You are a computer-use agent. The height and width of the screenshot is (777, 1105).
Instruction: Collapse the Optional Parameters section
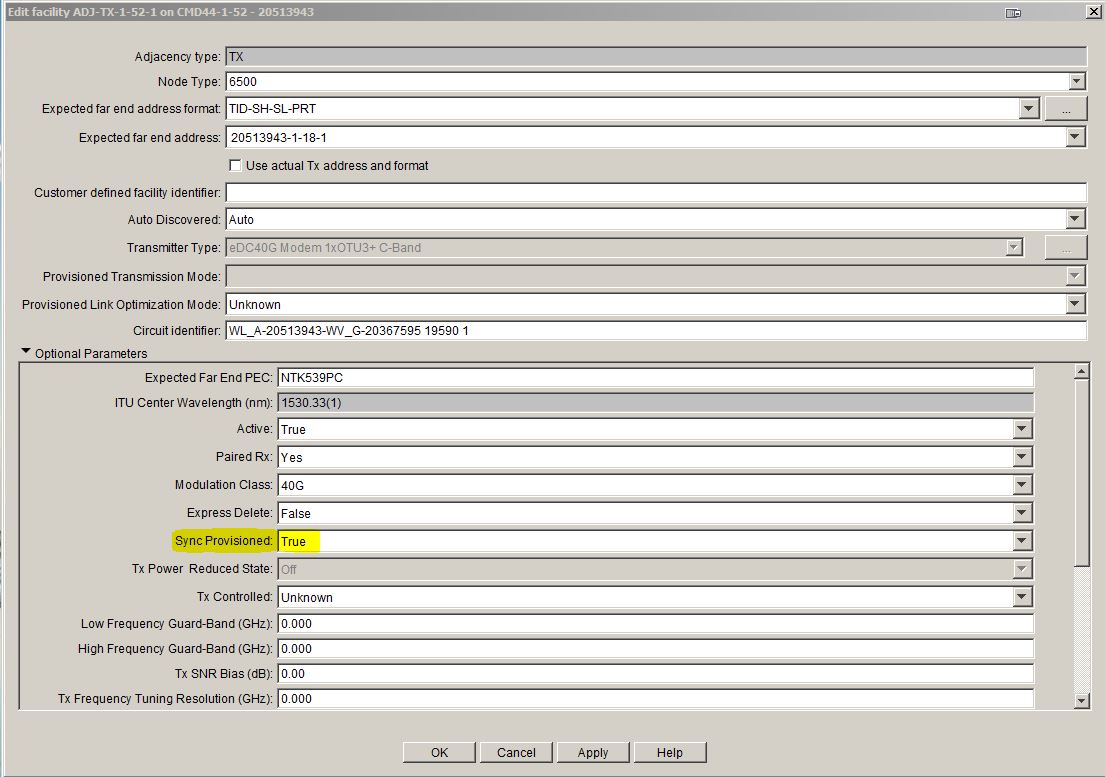pos(26,352)
